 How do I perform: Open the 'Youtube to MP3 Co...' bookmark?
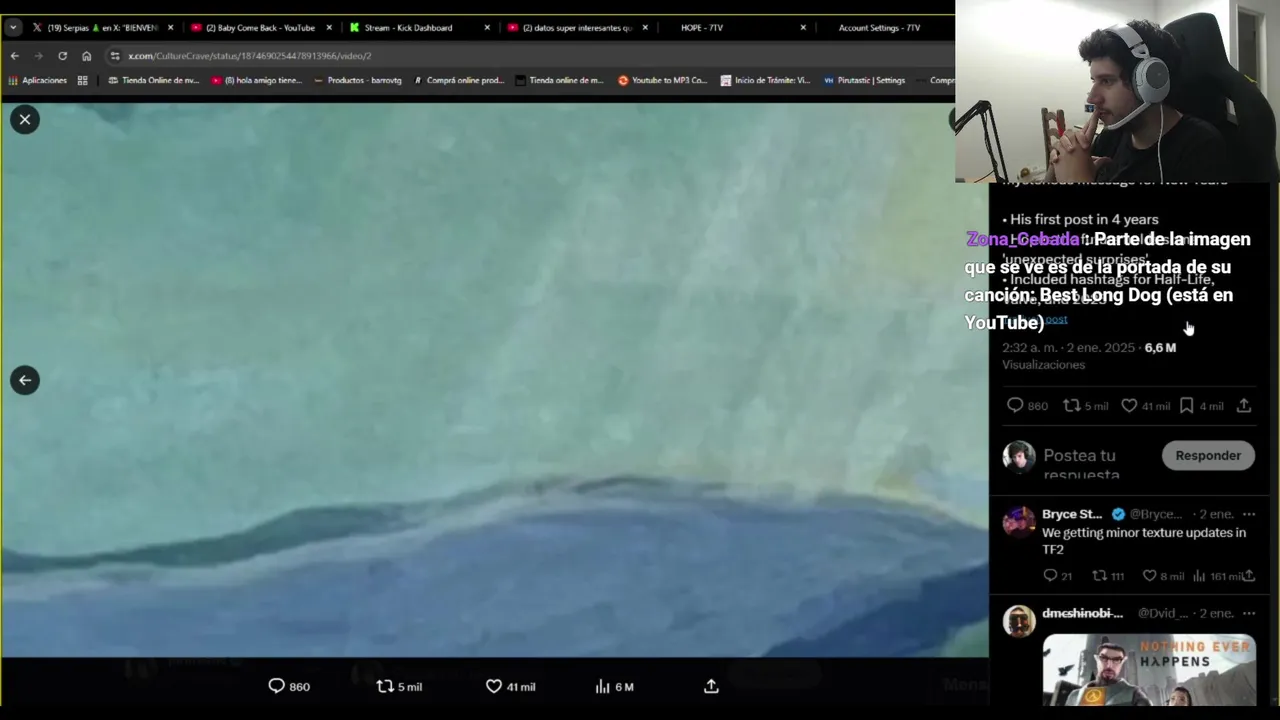pos(662,81)
